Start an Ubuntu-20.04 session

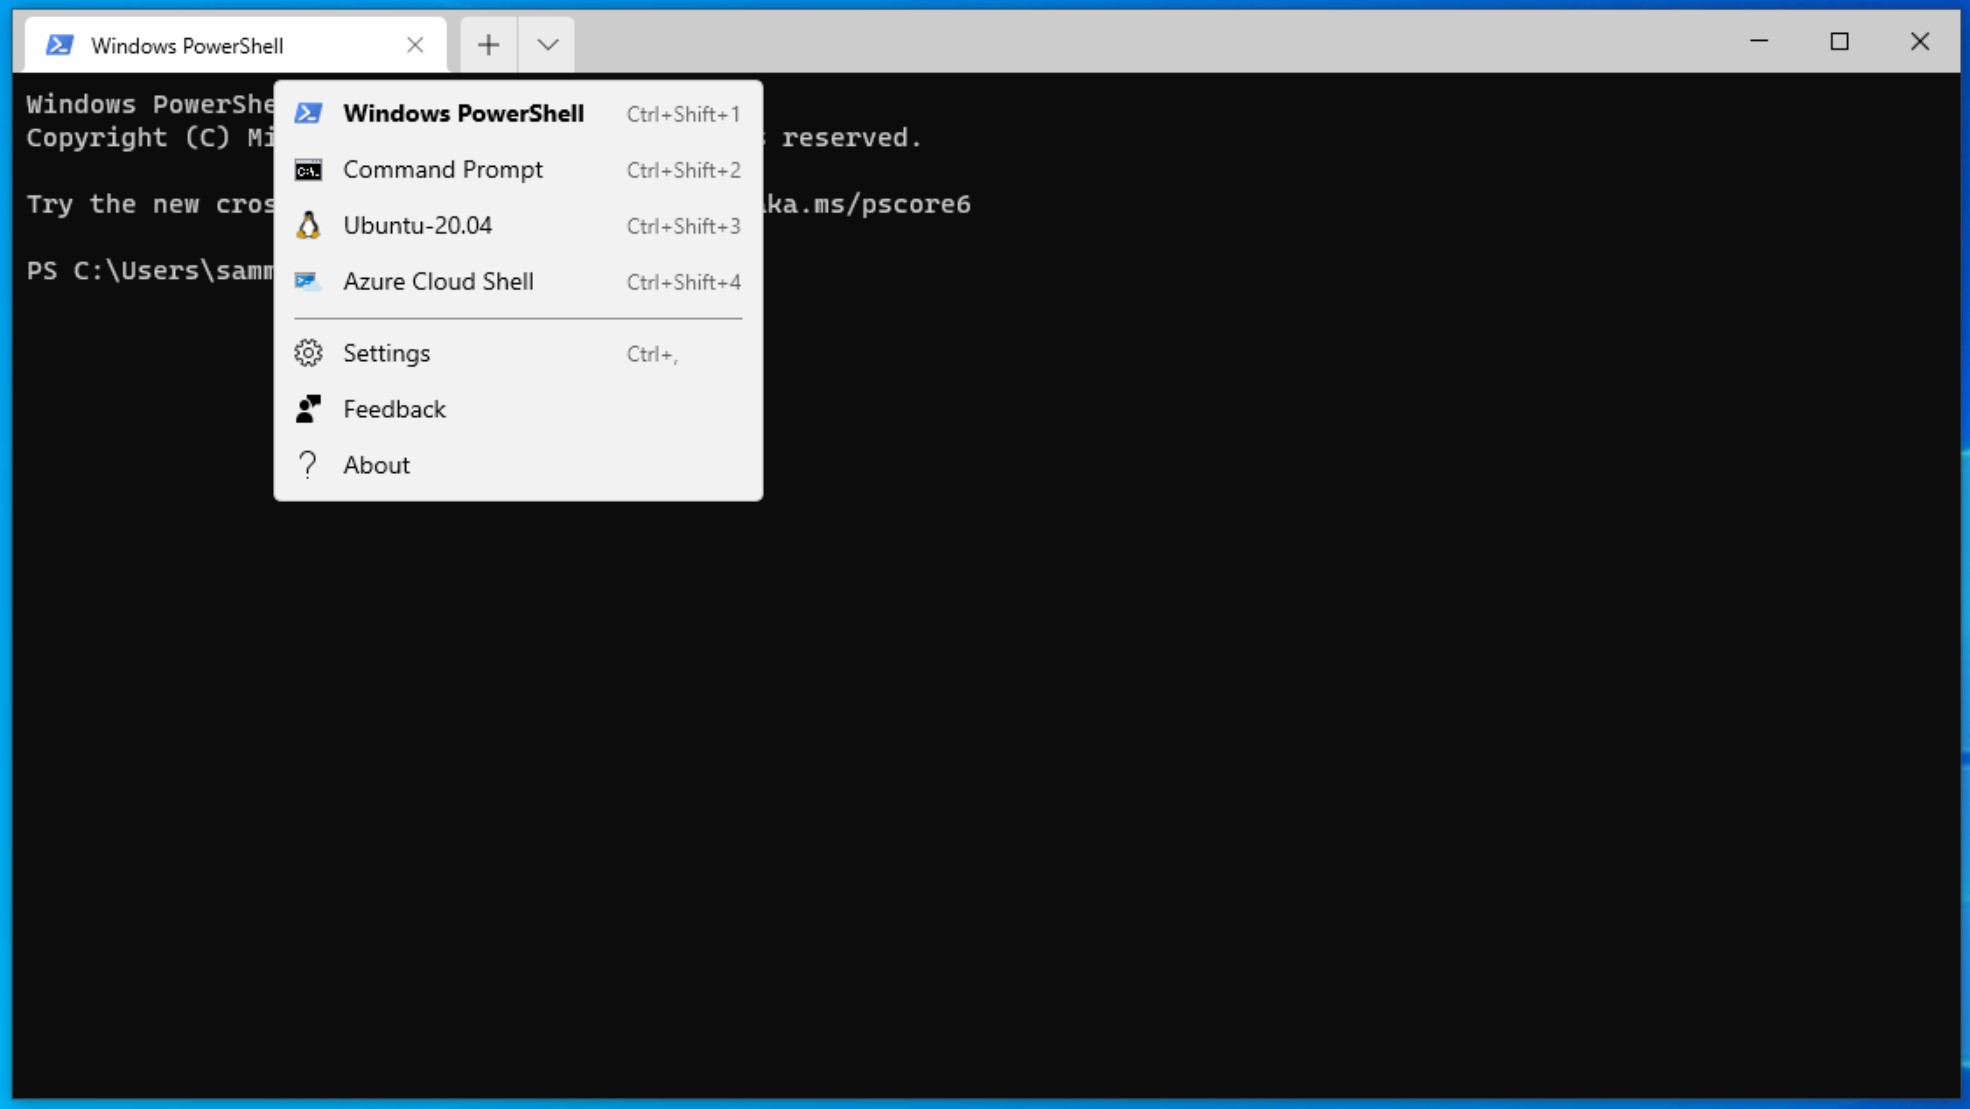[x=518, y=226]
